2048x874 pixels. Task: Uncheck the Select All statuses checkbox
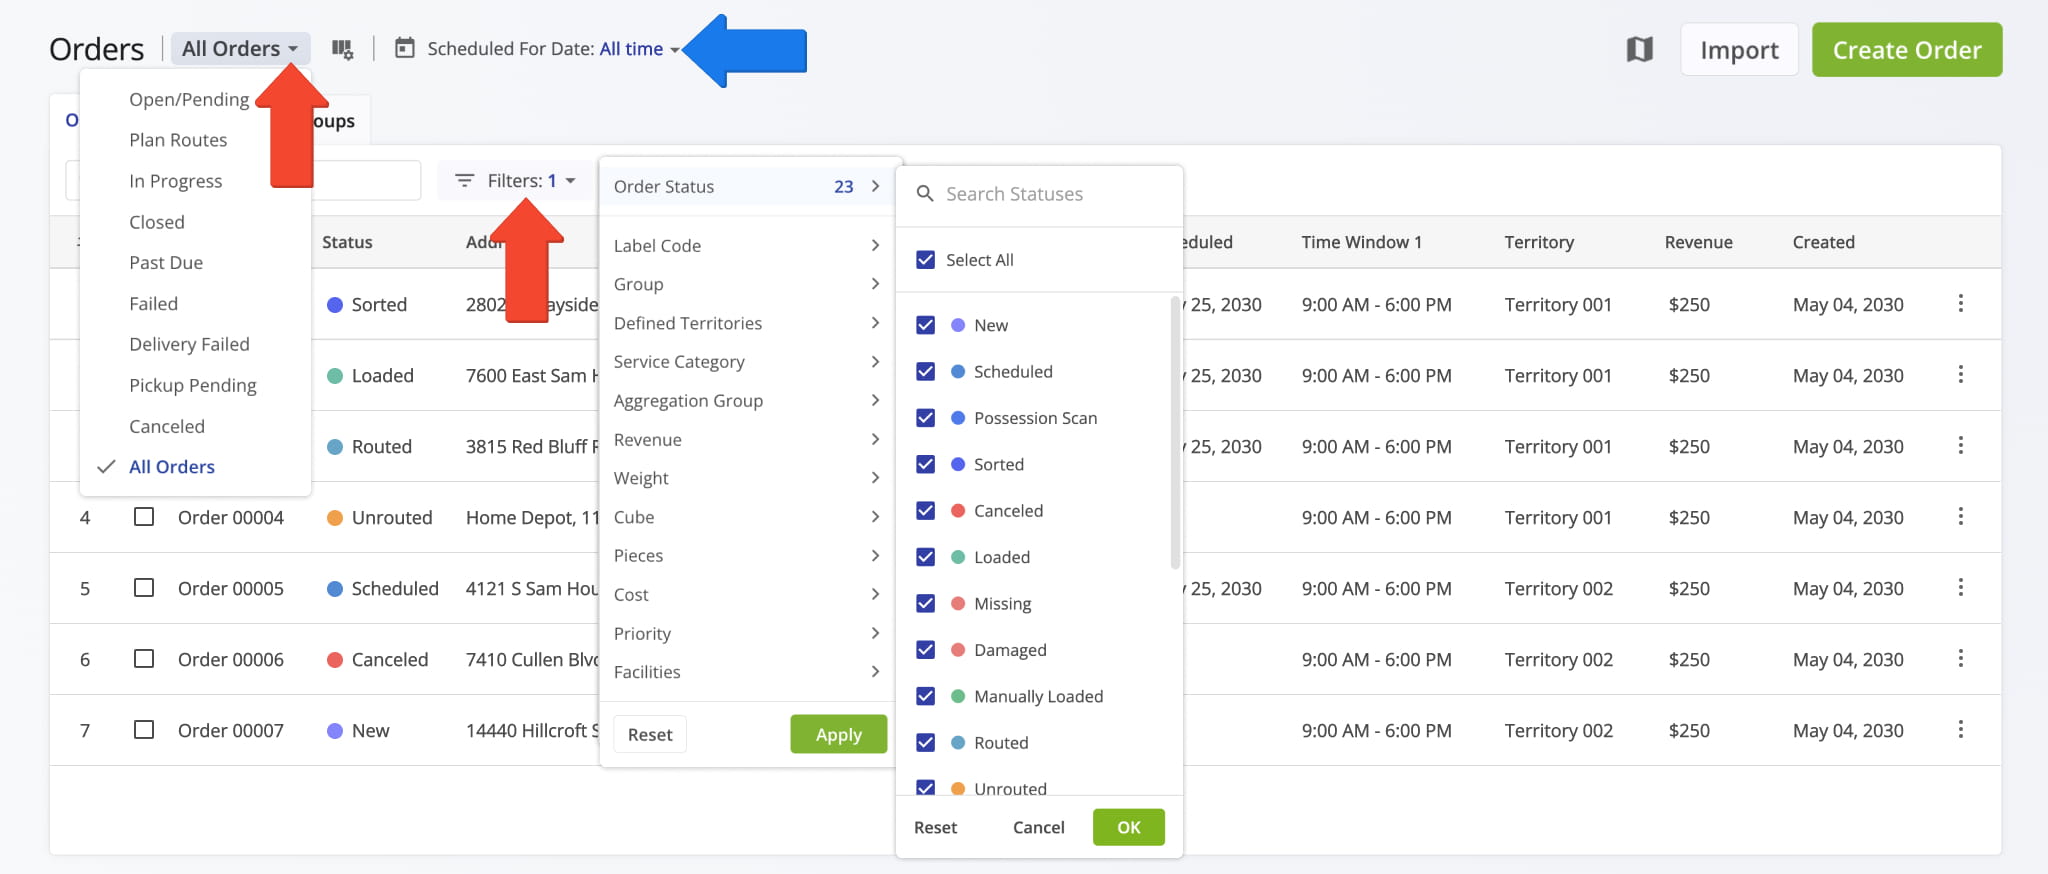(x=926, y=260)
